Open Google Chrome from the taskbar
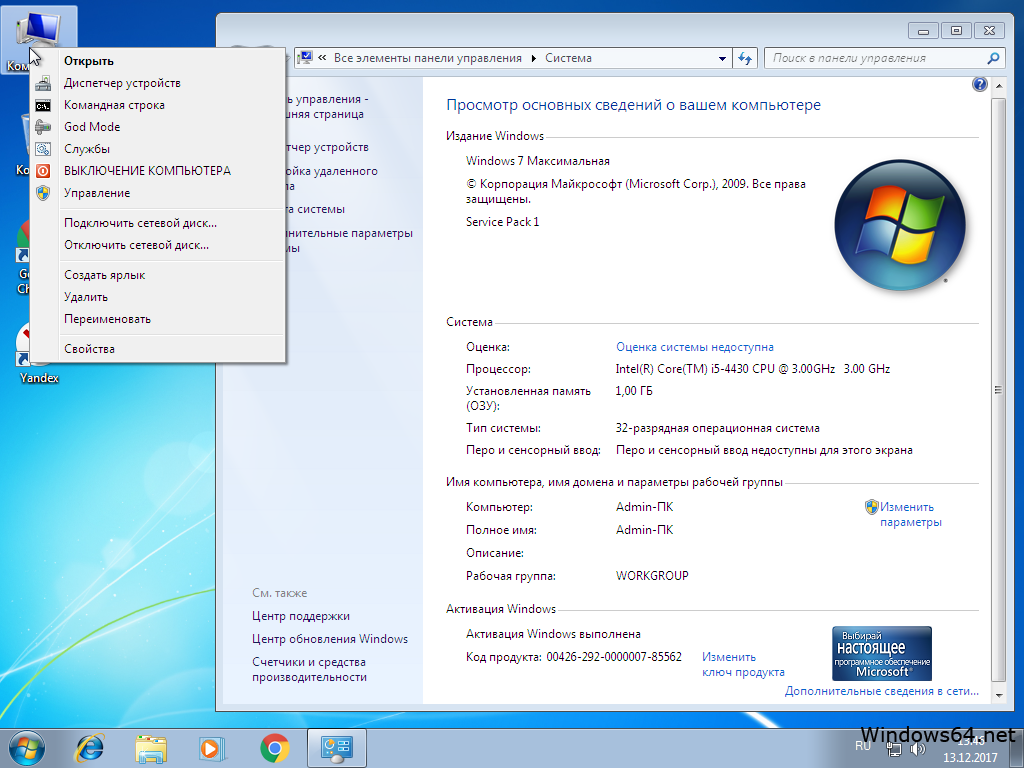 [x=274, y=748]
